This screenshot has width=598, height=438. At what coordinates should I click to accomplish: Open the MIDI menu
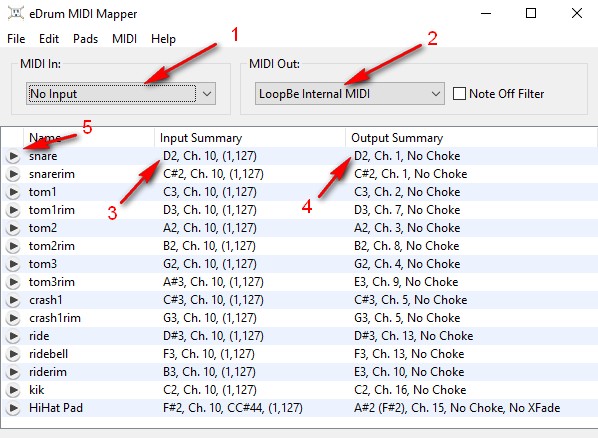point(124,39)
